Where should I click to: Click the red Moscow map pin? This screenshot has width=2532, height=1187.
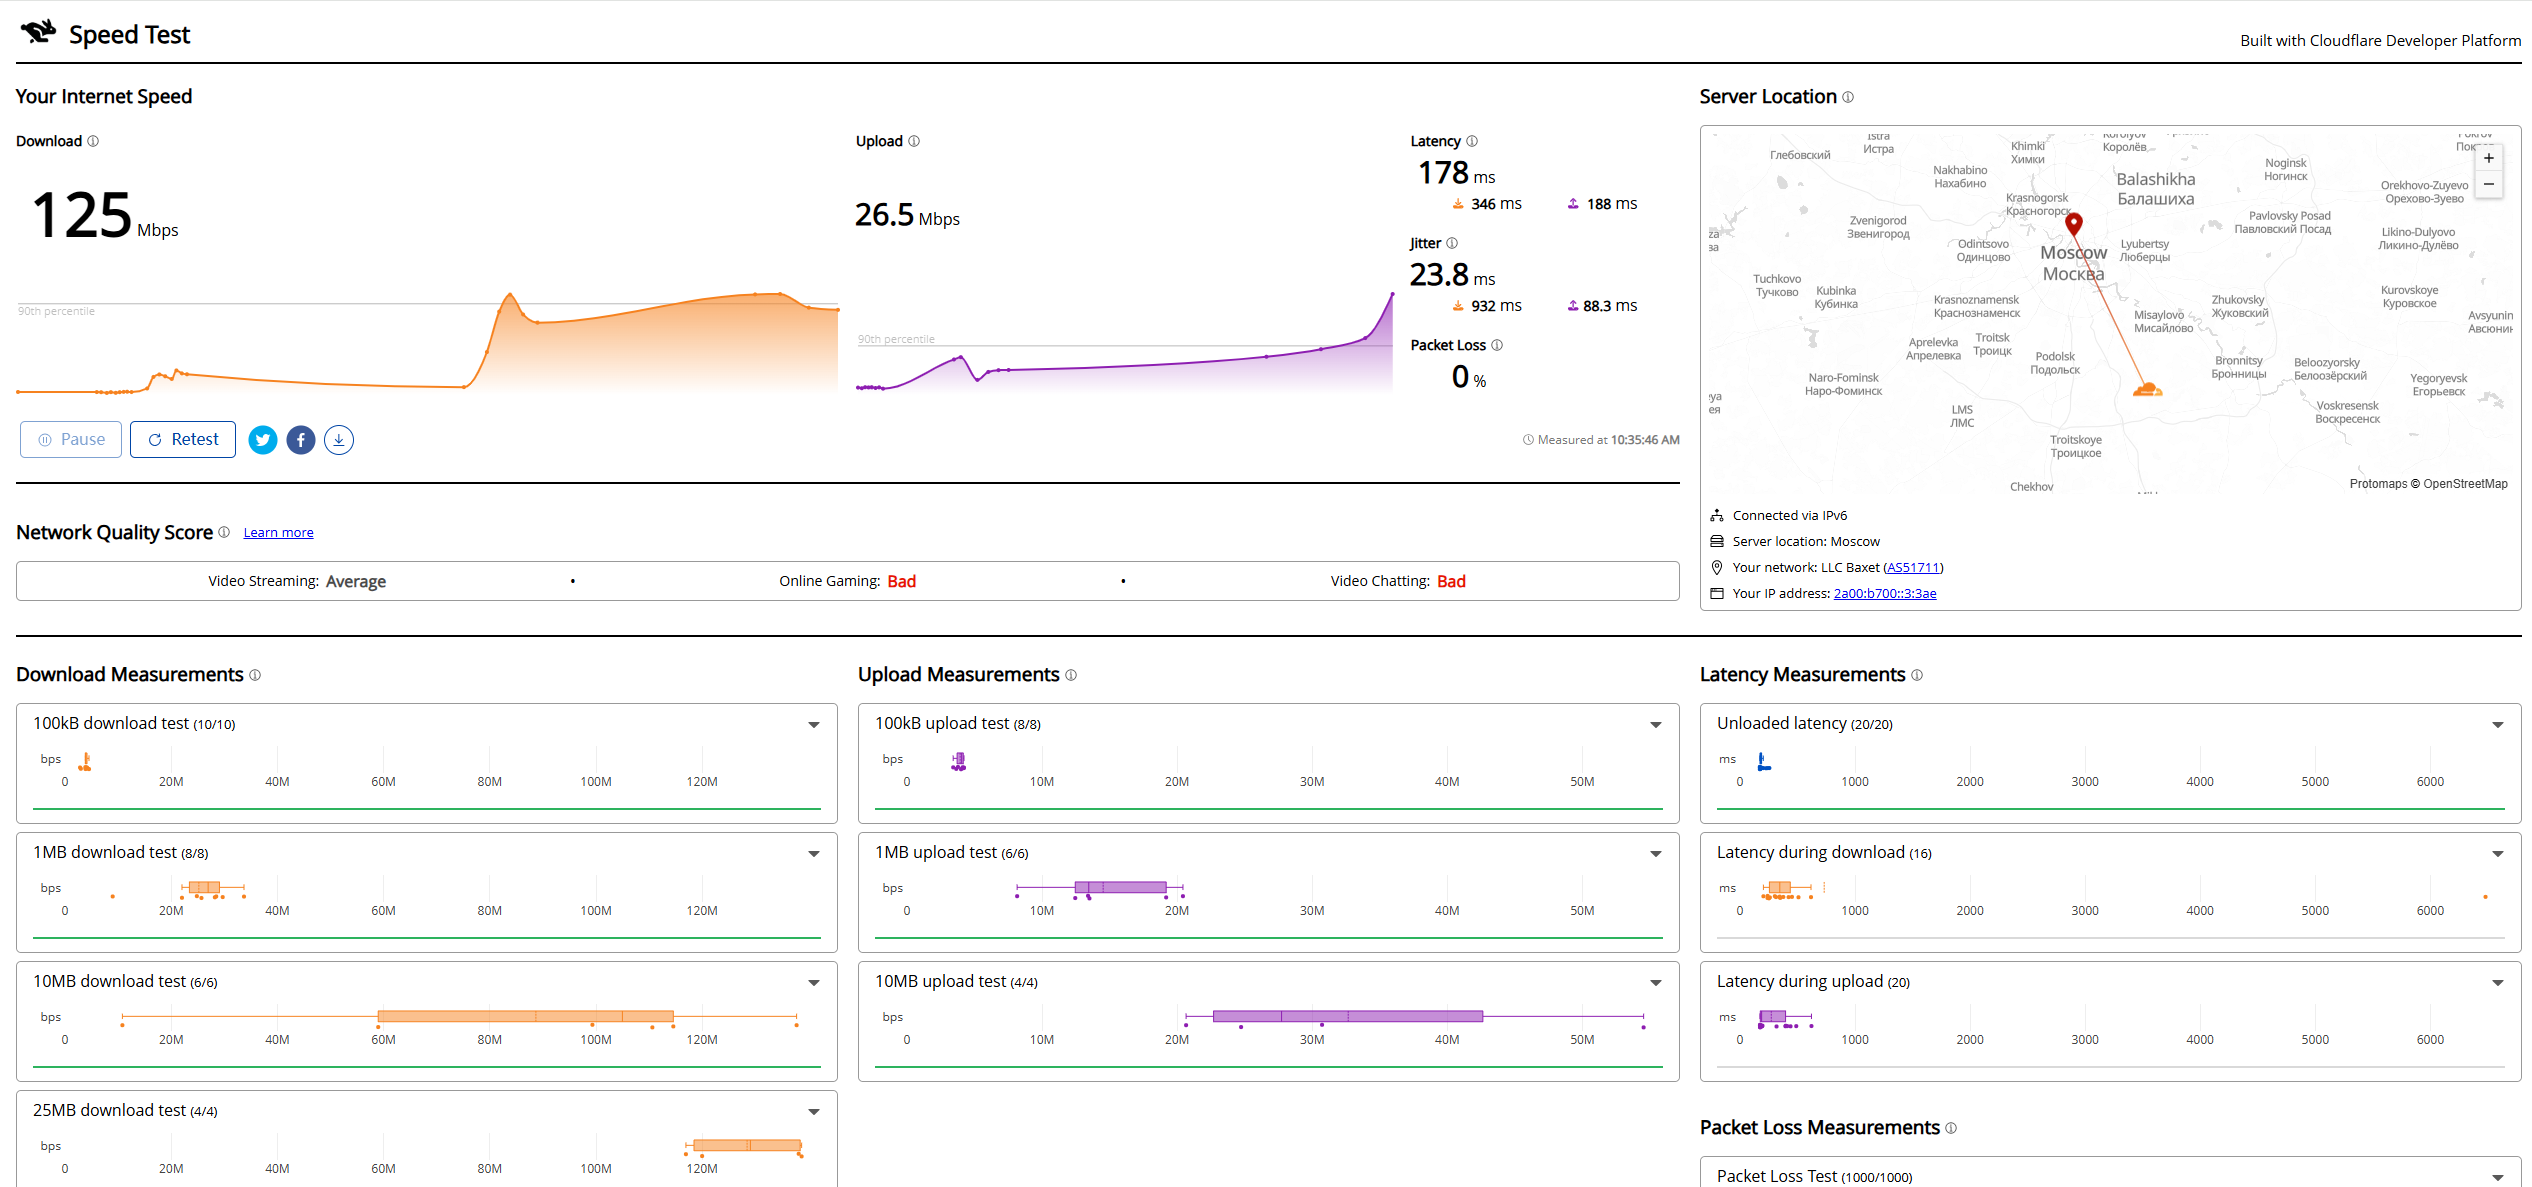[2074, 224]
